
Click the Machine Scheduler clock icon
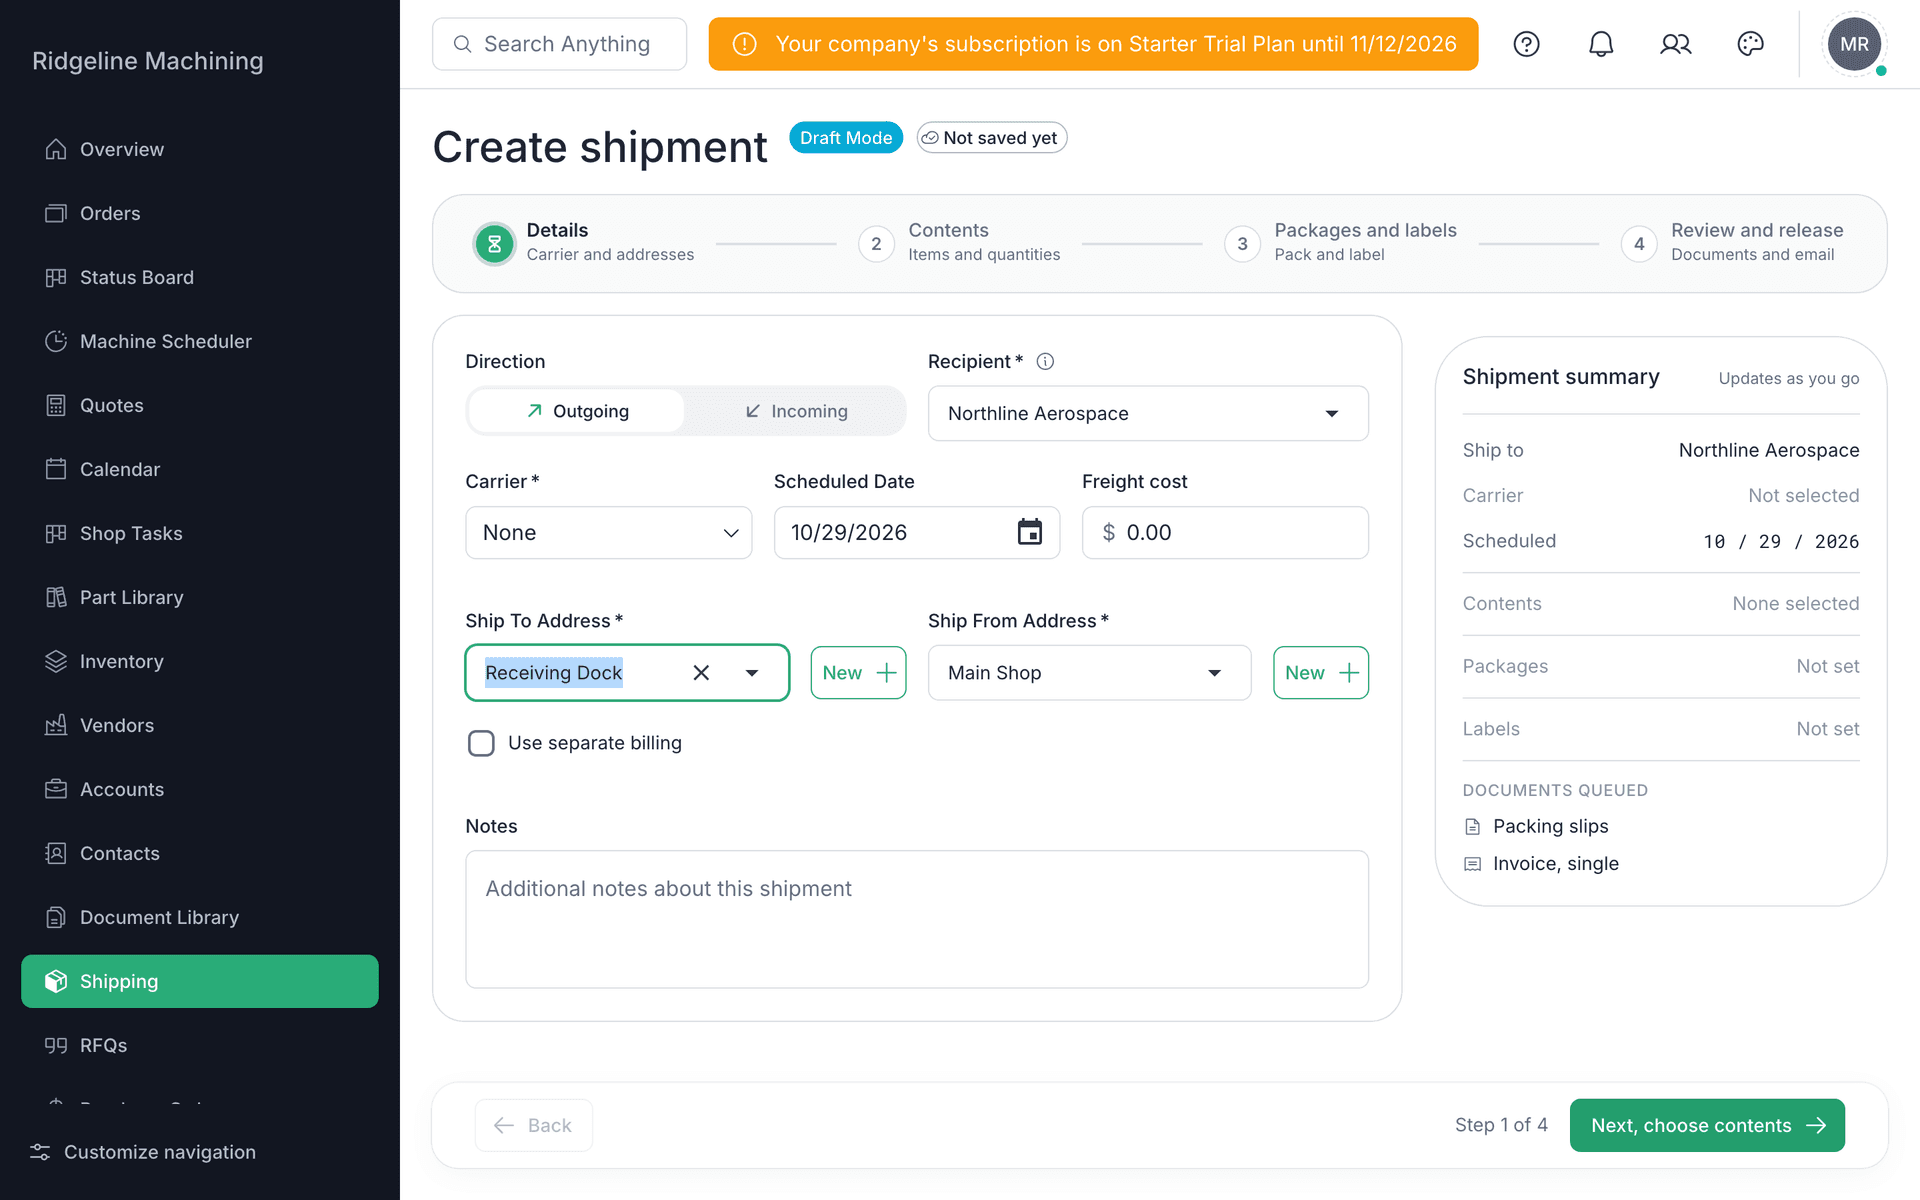pyautogui.click(x=56, y=341)
